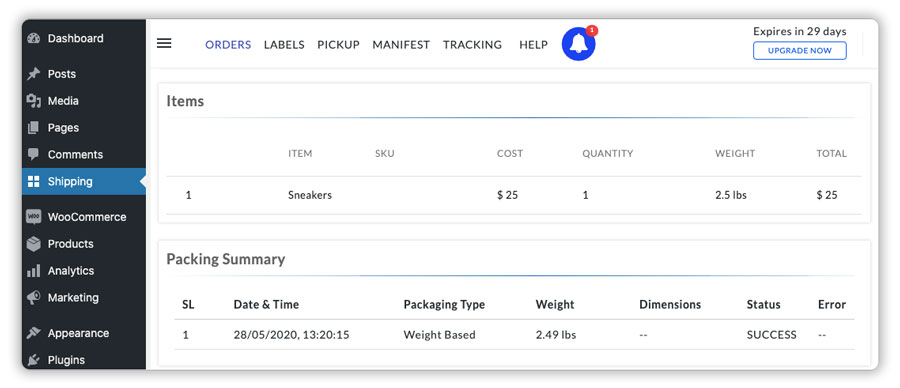Click the Packaging Type column header
900x388 pixels.
(x=444, y=305)
